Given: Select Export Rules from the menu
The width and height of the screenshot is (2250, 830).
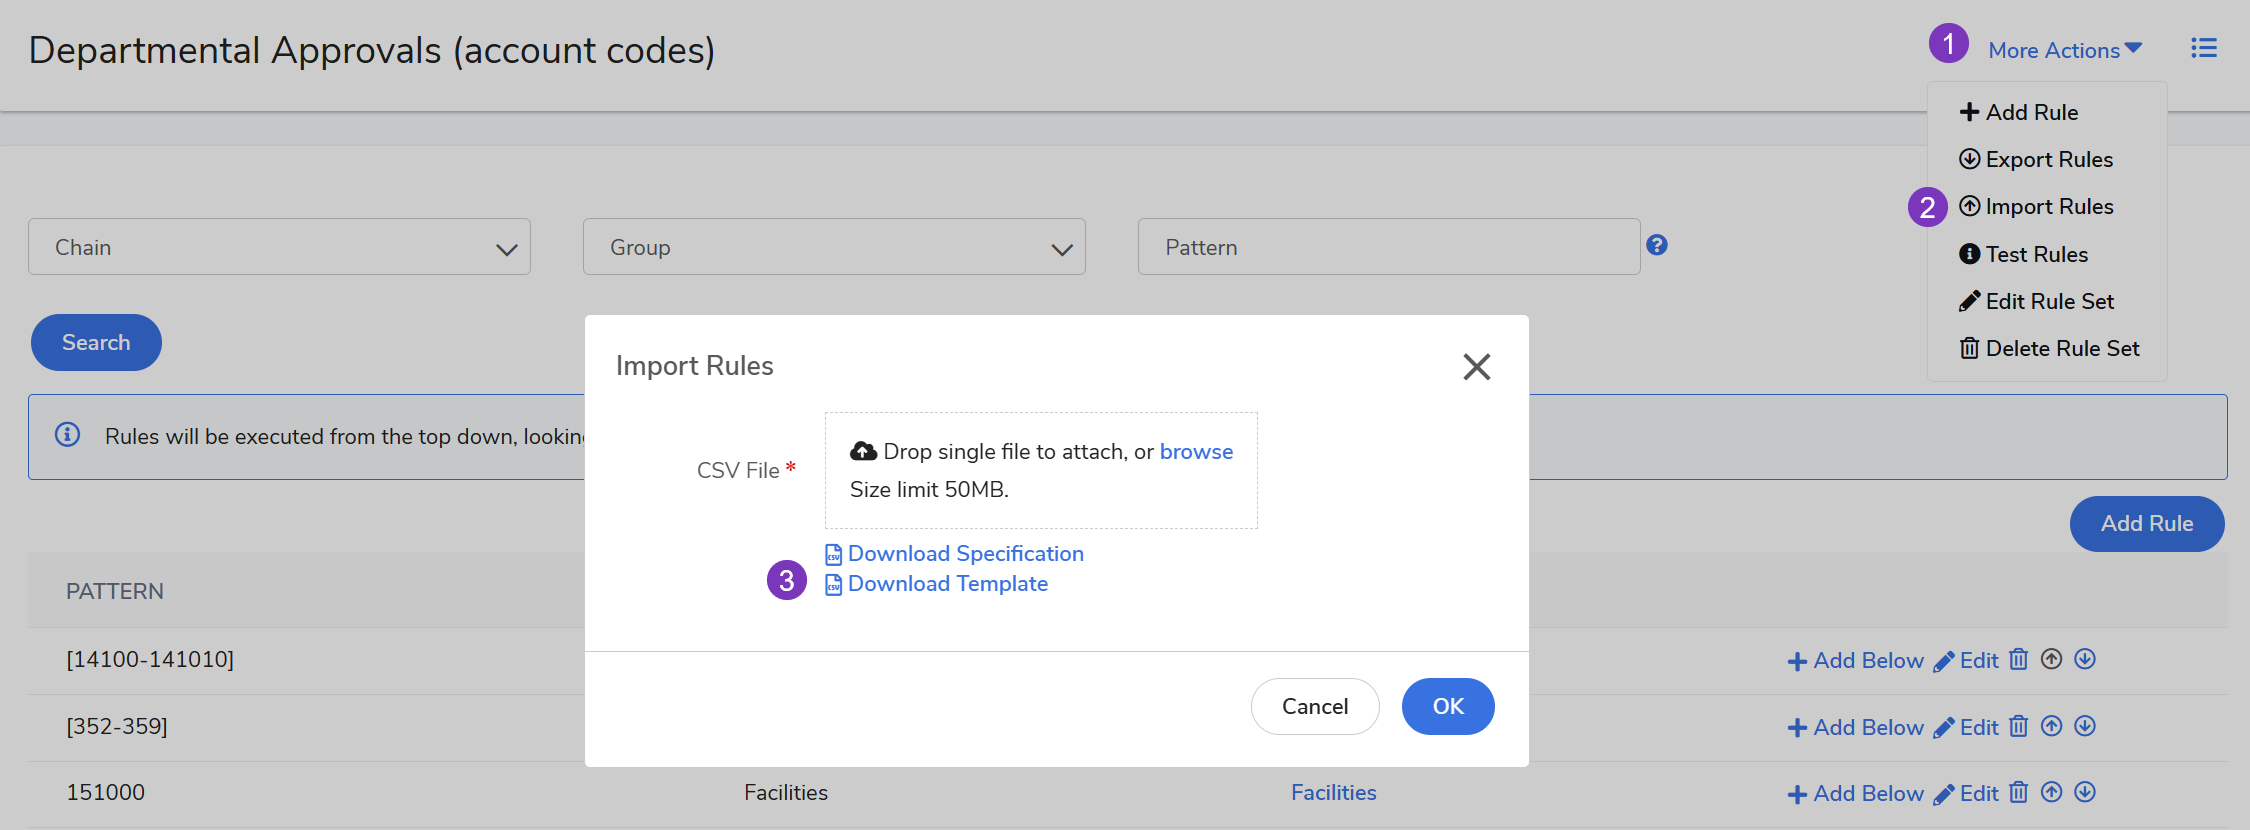Looking at the screenshot, I should pyautogui.click(x=2048, y=159).
